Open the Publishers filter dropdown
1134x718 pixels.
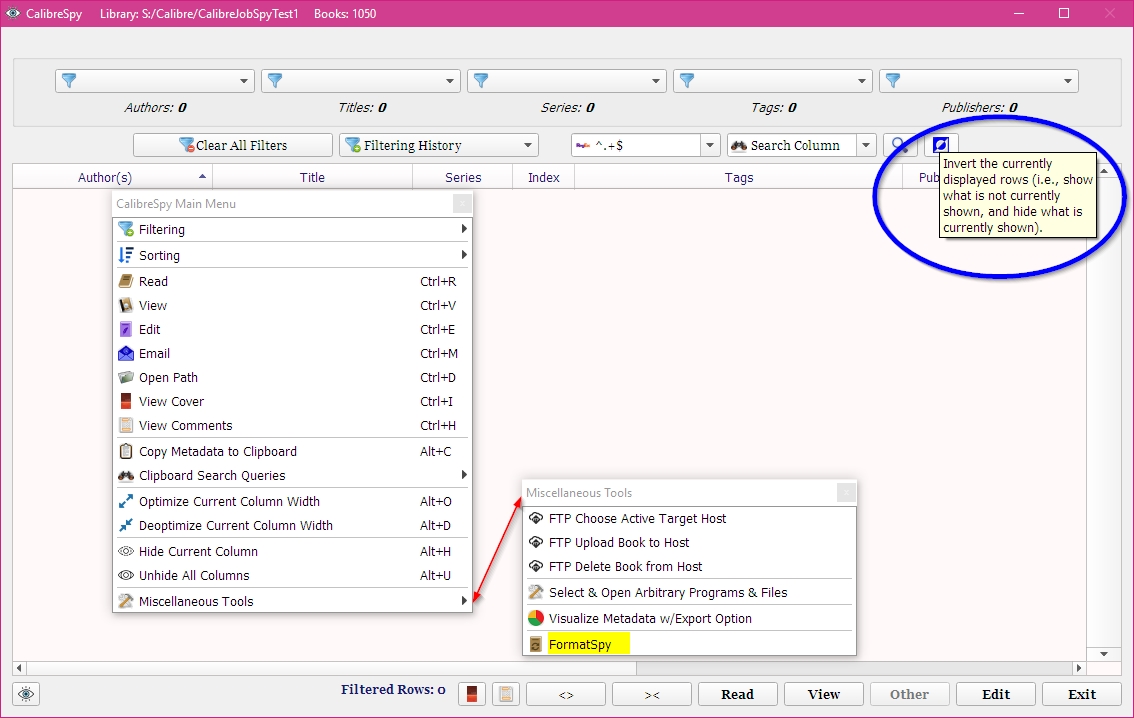pyautogui.click(x=979, y=81)
